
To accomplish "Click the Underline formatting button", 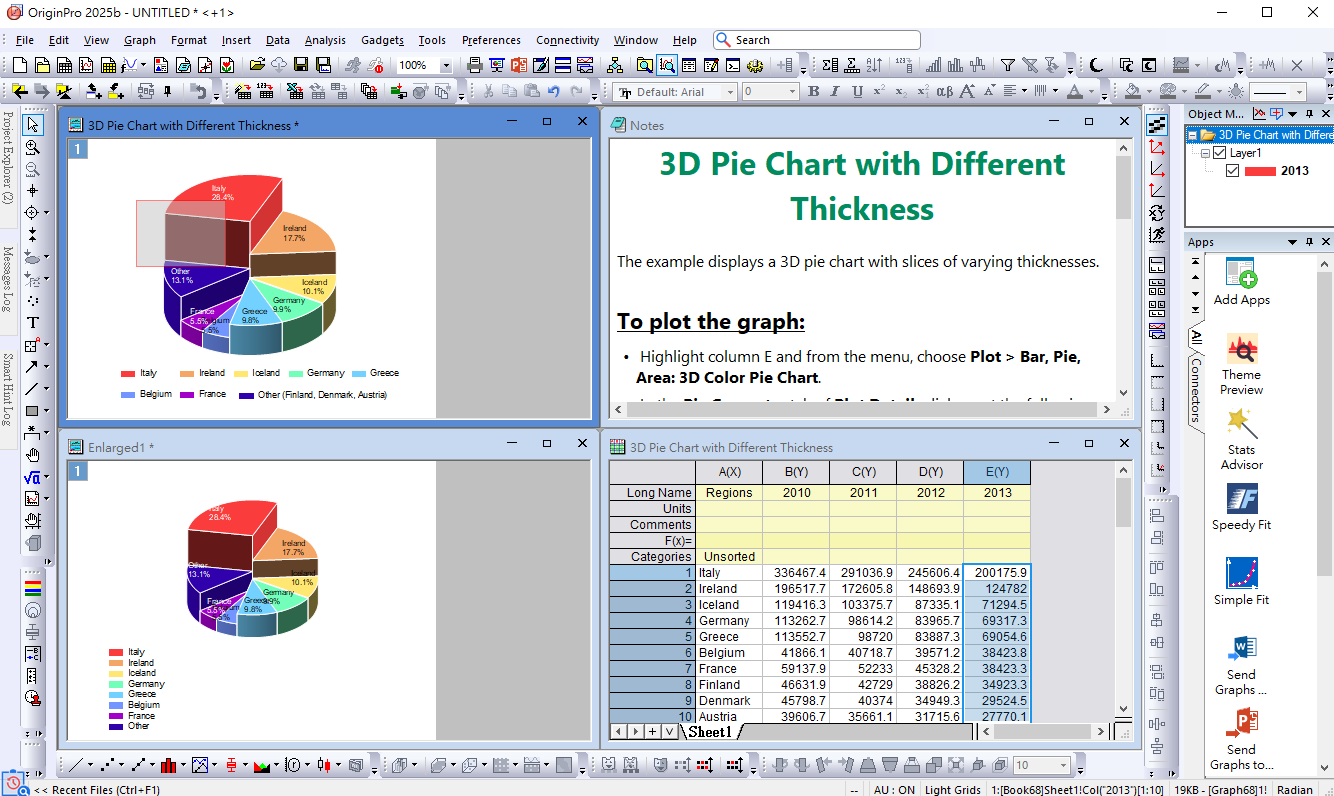I will [857, 92].
